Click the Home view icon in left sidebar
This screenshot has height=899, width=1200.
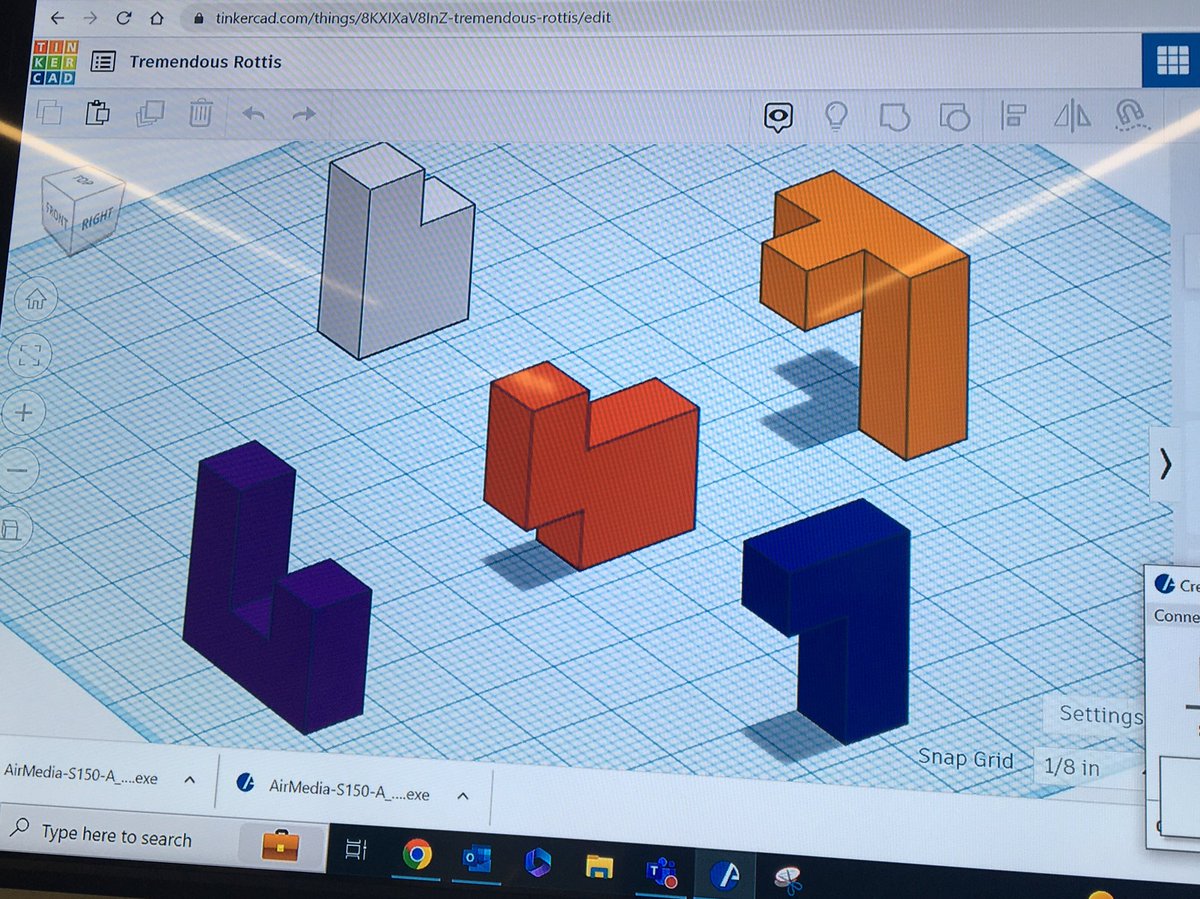[x=37, y=298]
